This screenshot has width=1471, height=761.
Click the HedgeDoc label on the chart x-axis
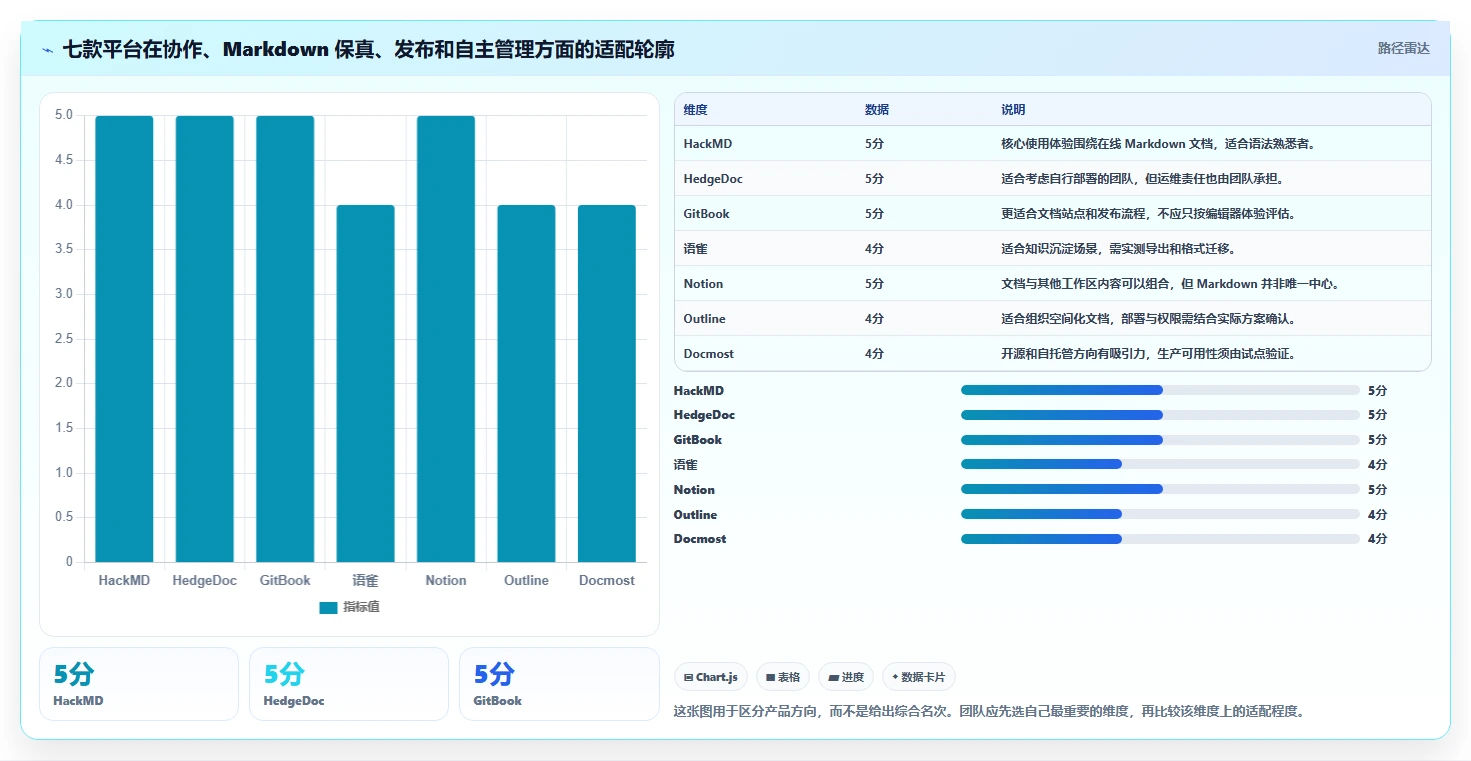coord(205,580)
